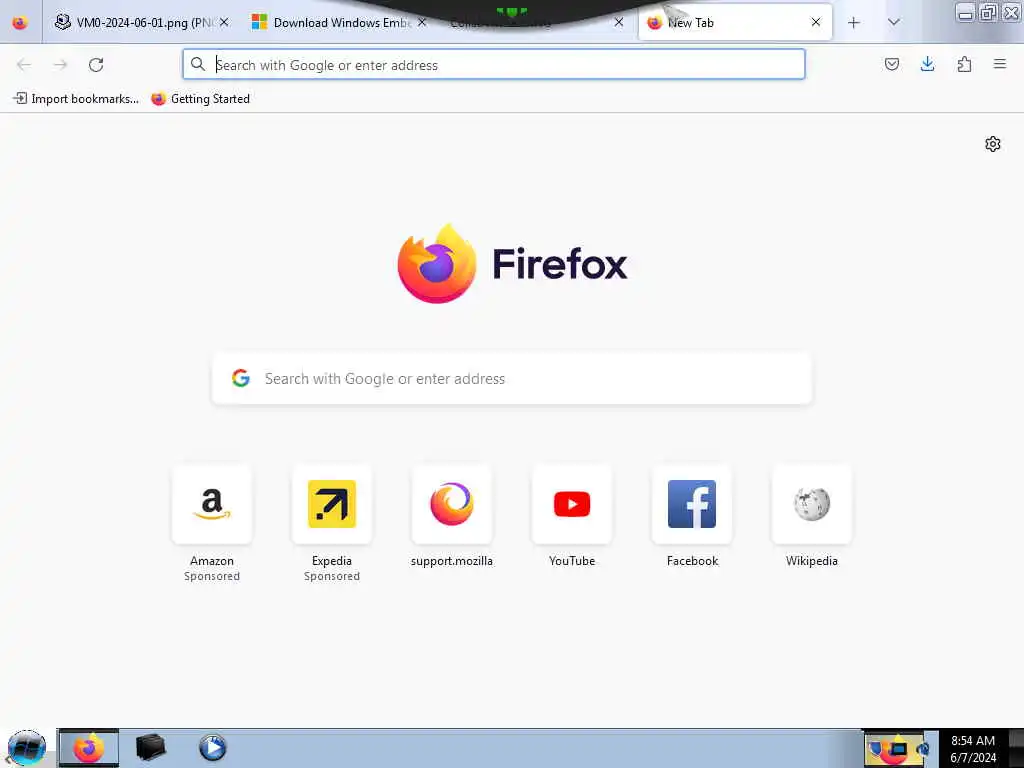Open a new tab with plus button
The height and width of the screenshot is (768, 1024).
pos(854,23)
